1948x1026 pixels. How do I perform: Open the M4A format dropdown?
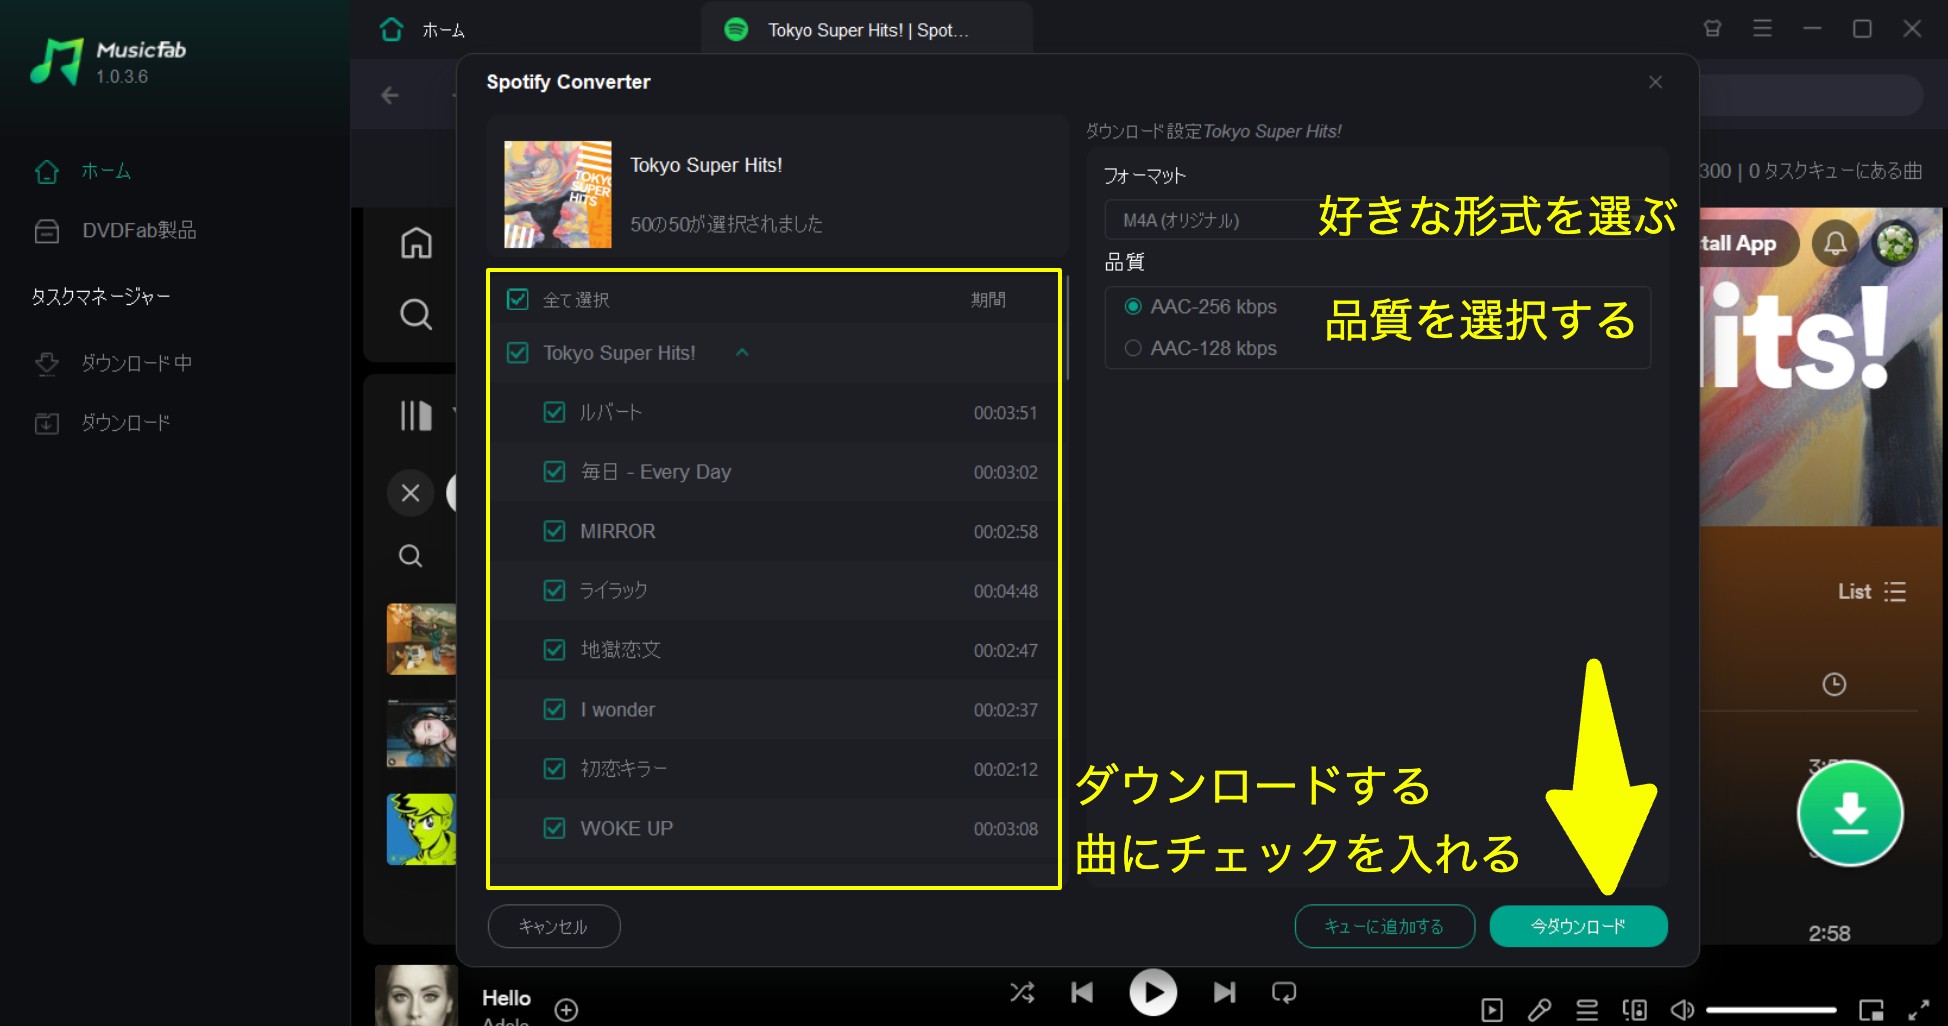point(1377,219)
